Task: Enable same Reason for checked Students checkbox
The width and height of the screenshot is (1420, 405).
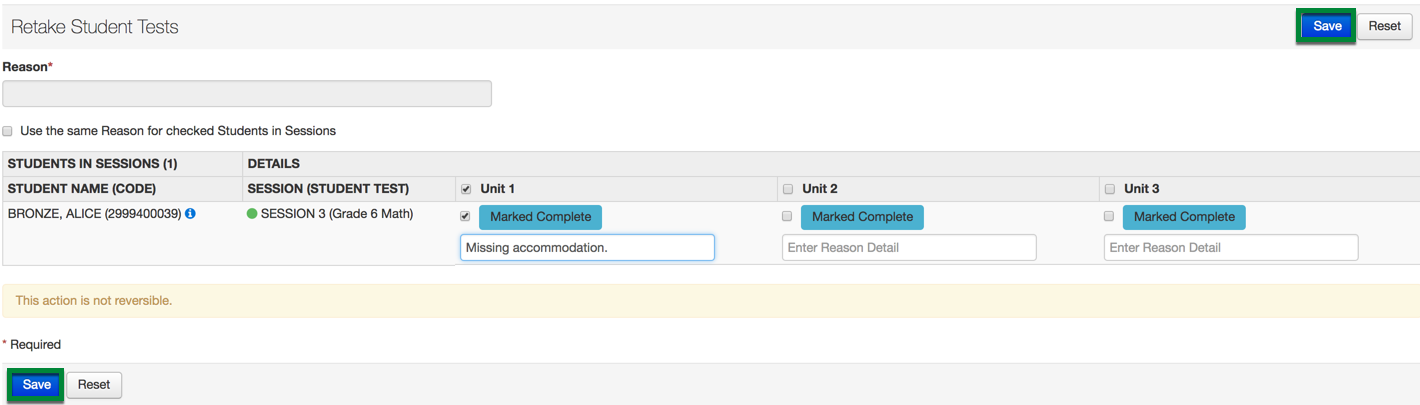Action: (8, 131)
